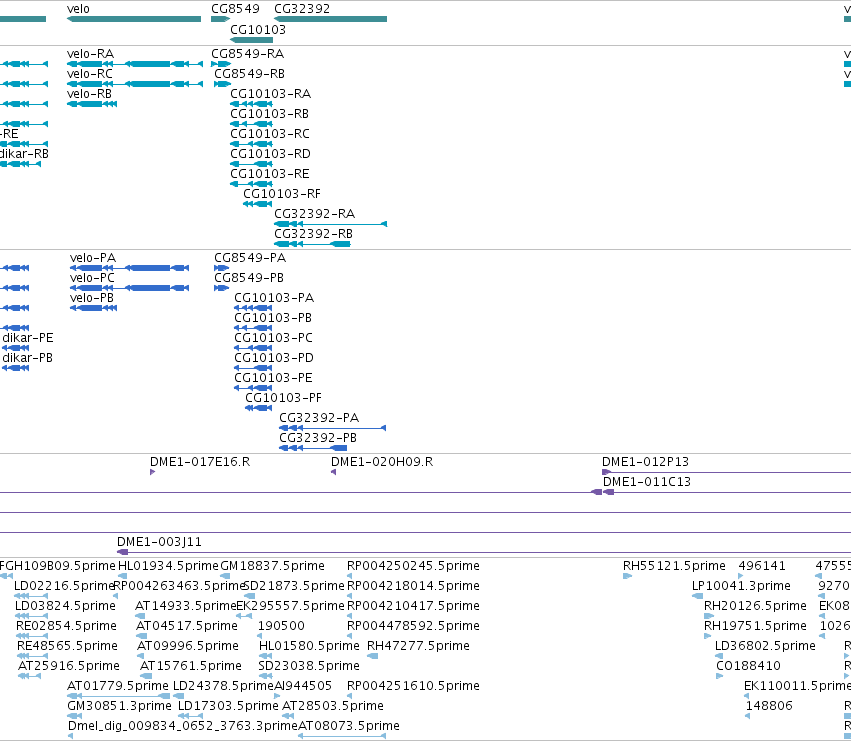The height and width of the screenshot is (741, 851).
Task: Click the CG32392 gene bar
Action: [x=331, y=19]
